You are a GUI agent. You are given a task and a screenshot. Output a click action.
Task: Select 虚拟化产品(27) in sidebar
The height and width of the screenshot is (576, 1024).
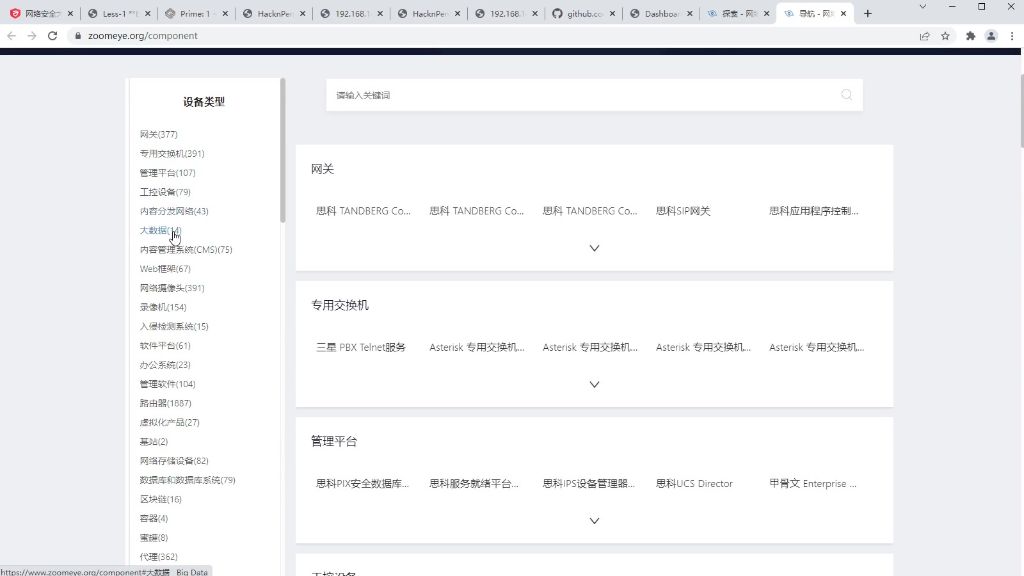click(x=169, y=423)
